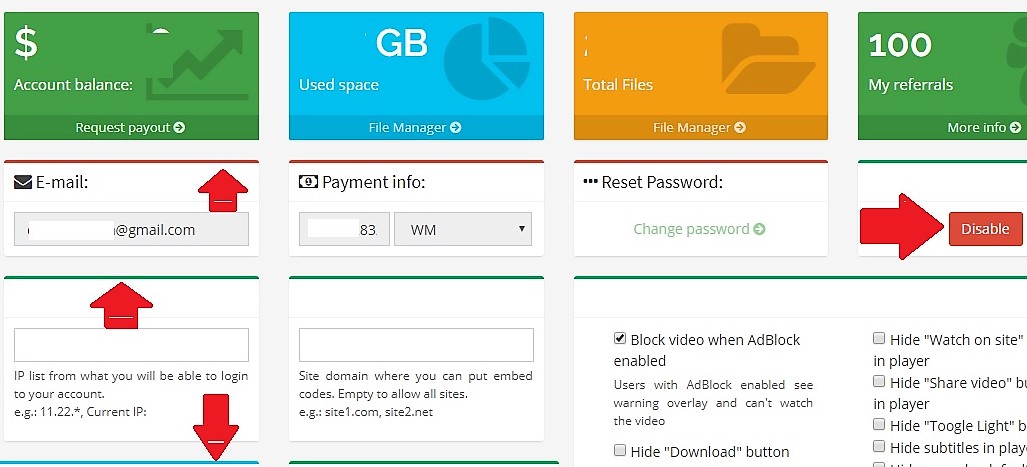Click the dollar sign icon on balance card
This screenshot has width=1027, height=467.
click(26, 44)
